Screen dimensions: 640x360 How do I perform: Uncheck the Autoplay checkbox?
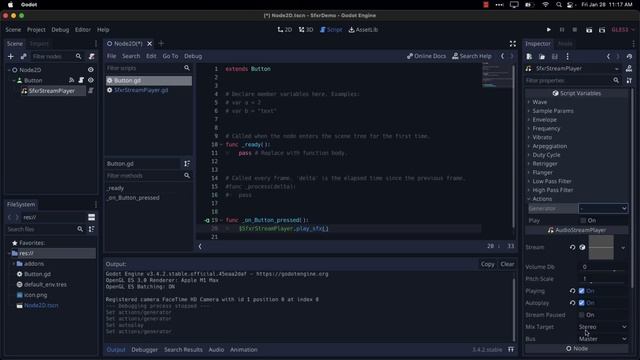582,303
